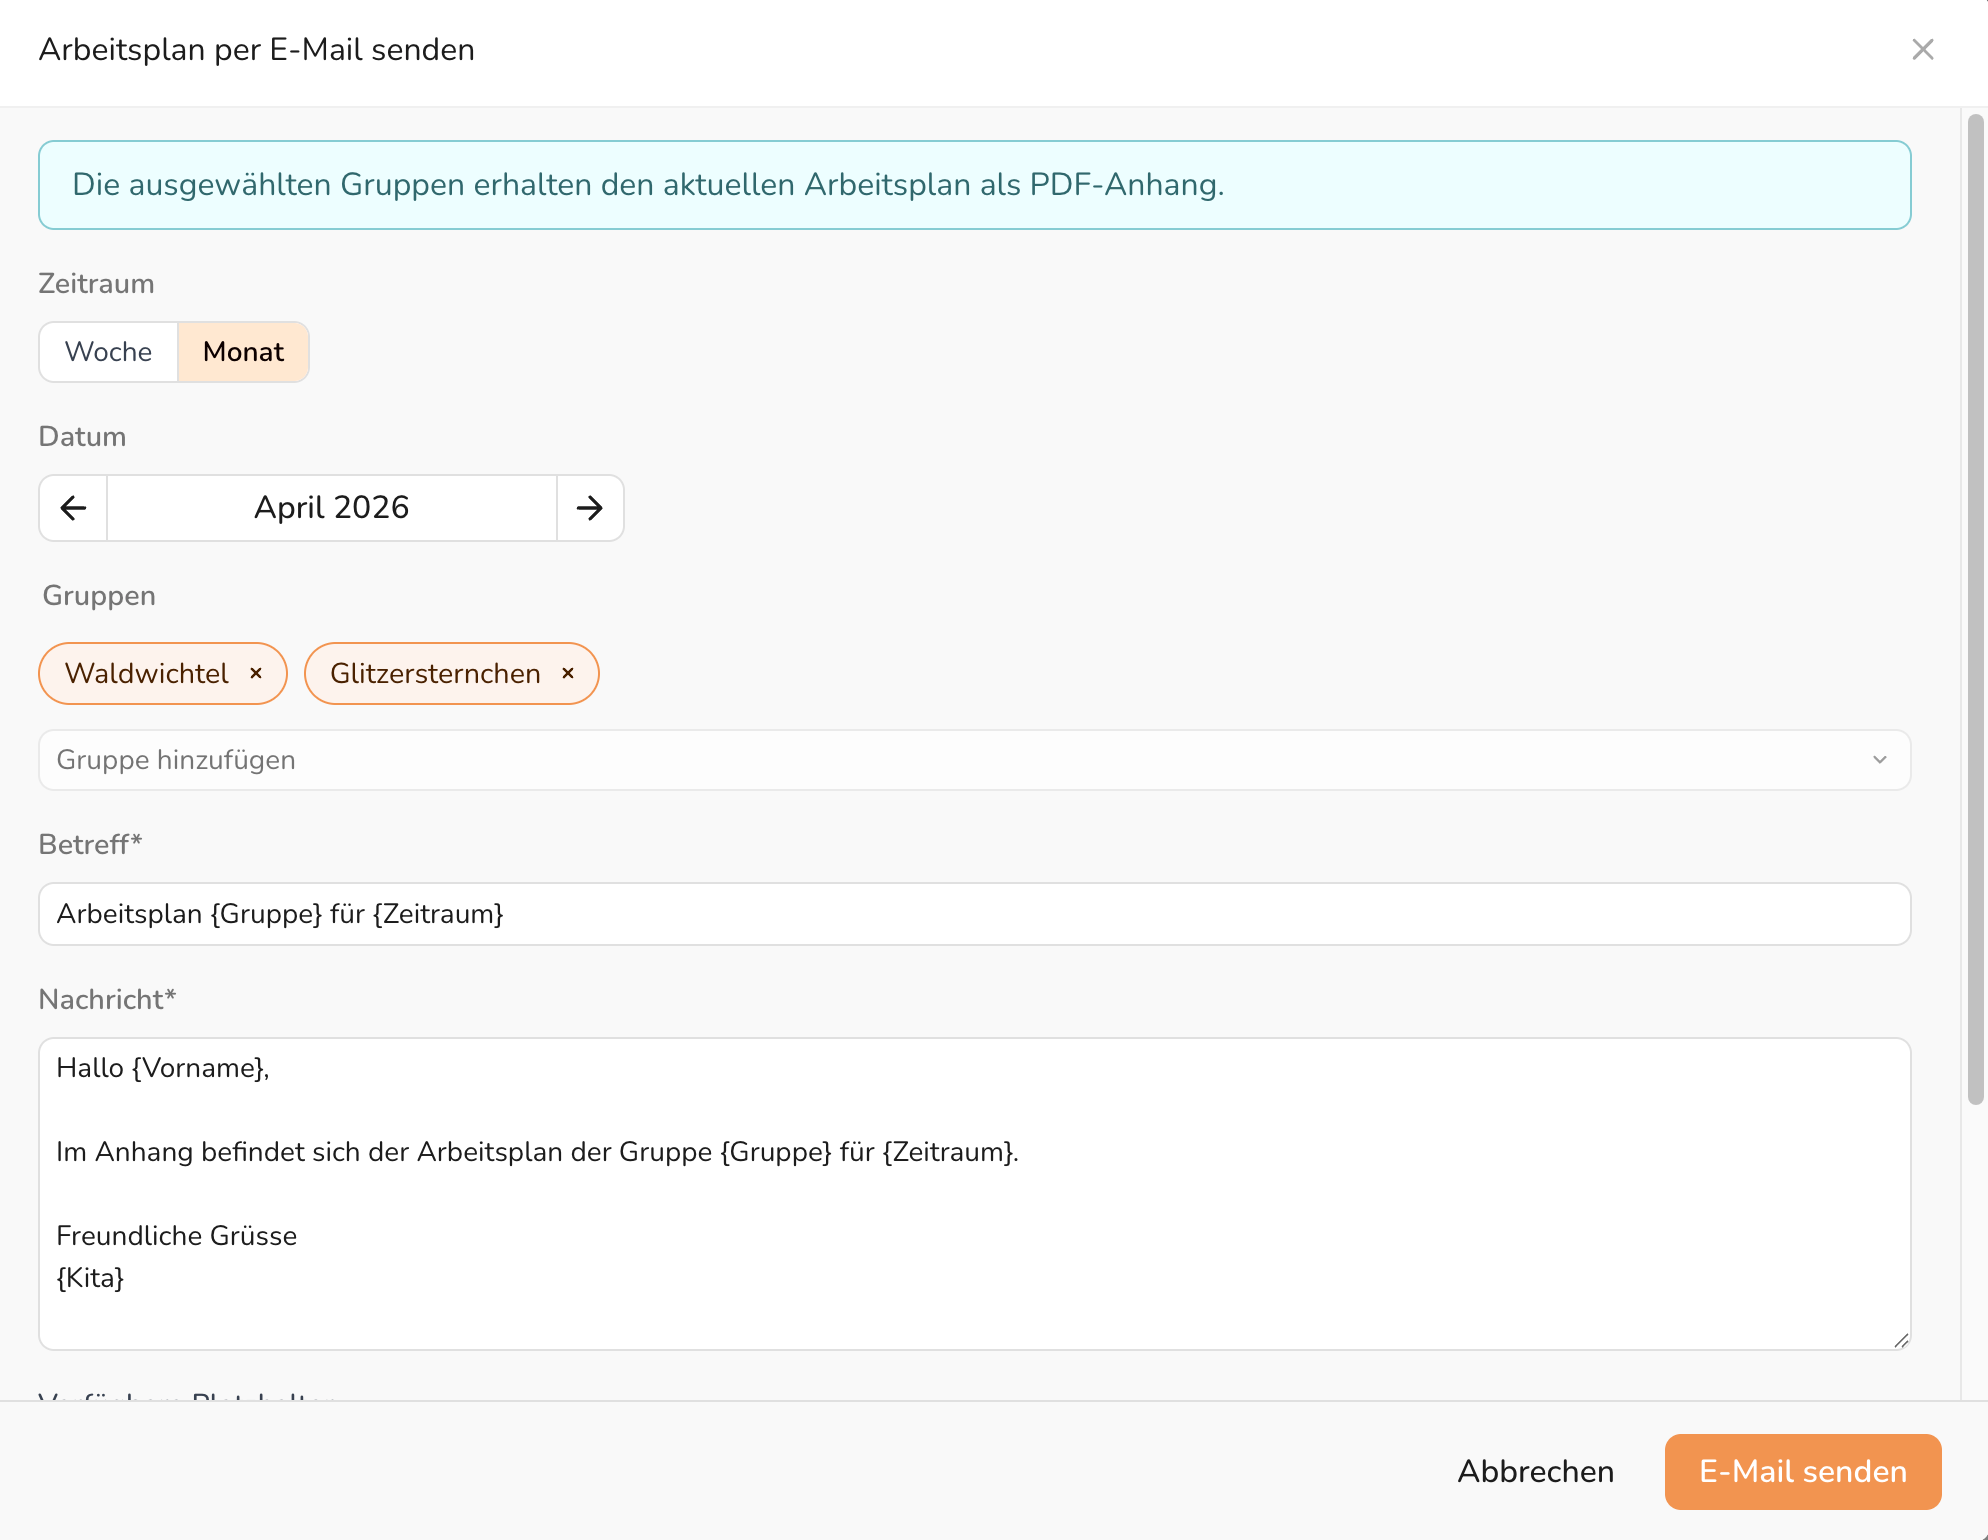The height and width of the screenshot is (1540, 1988).
Task: Click the Betreff subject input field
Action: [974, 914]
